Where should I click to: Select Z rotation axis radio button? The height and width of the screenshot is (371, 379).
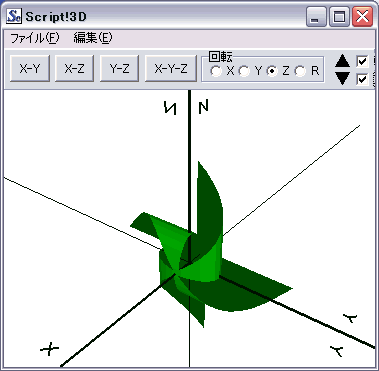[x=272, y=71]
